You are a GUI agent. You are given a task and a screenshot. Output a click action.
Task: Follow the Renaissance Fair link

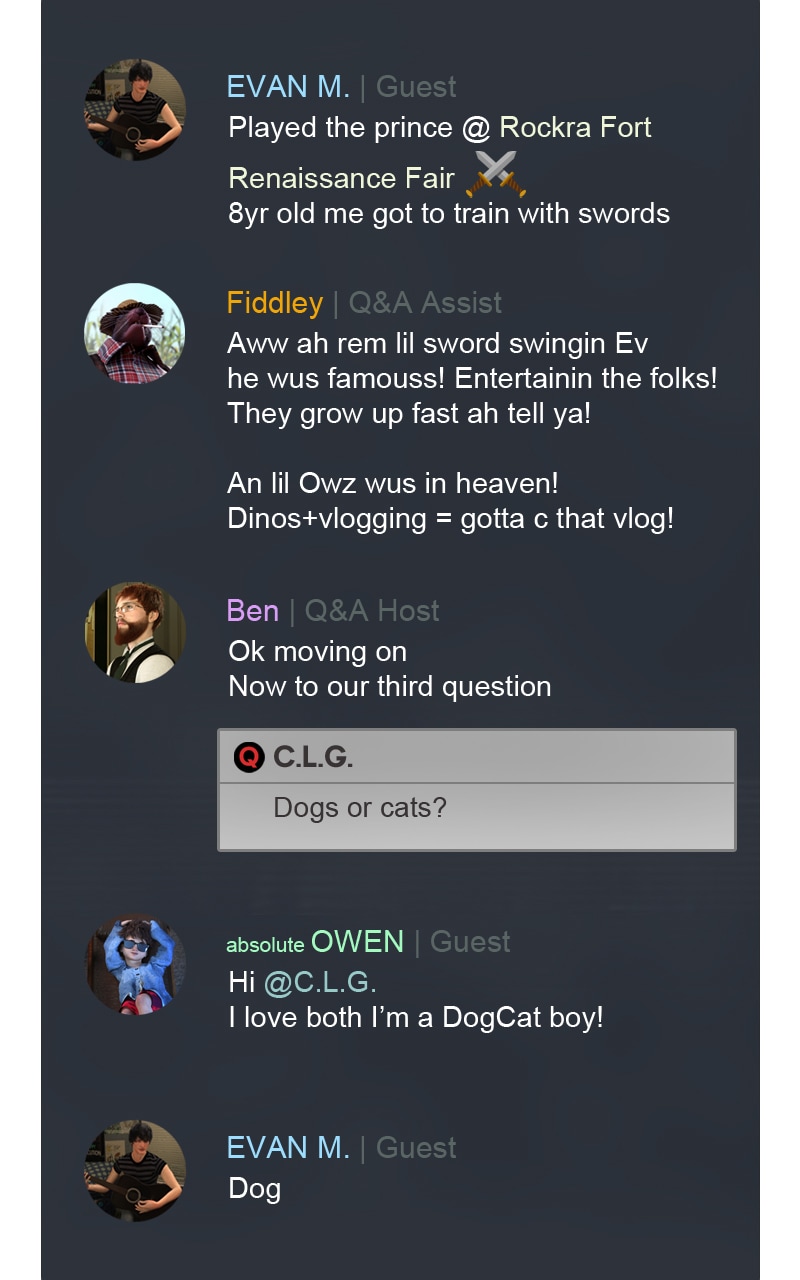(342, 178)
